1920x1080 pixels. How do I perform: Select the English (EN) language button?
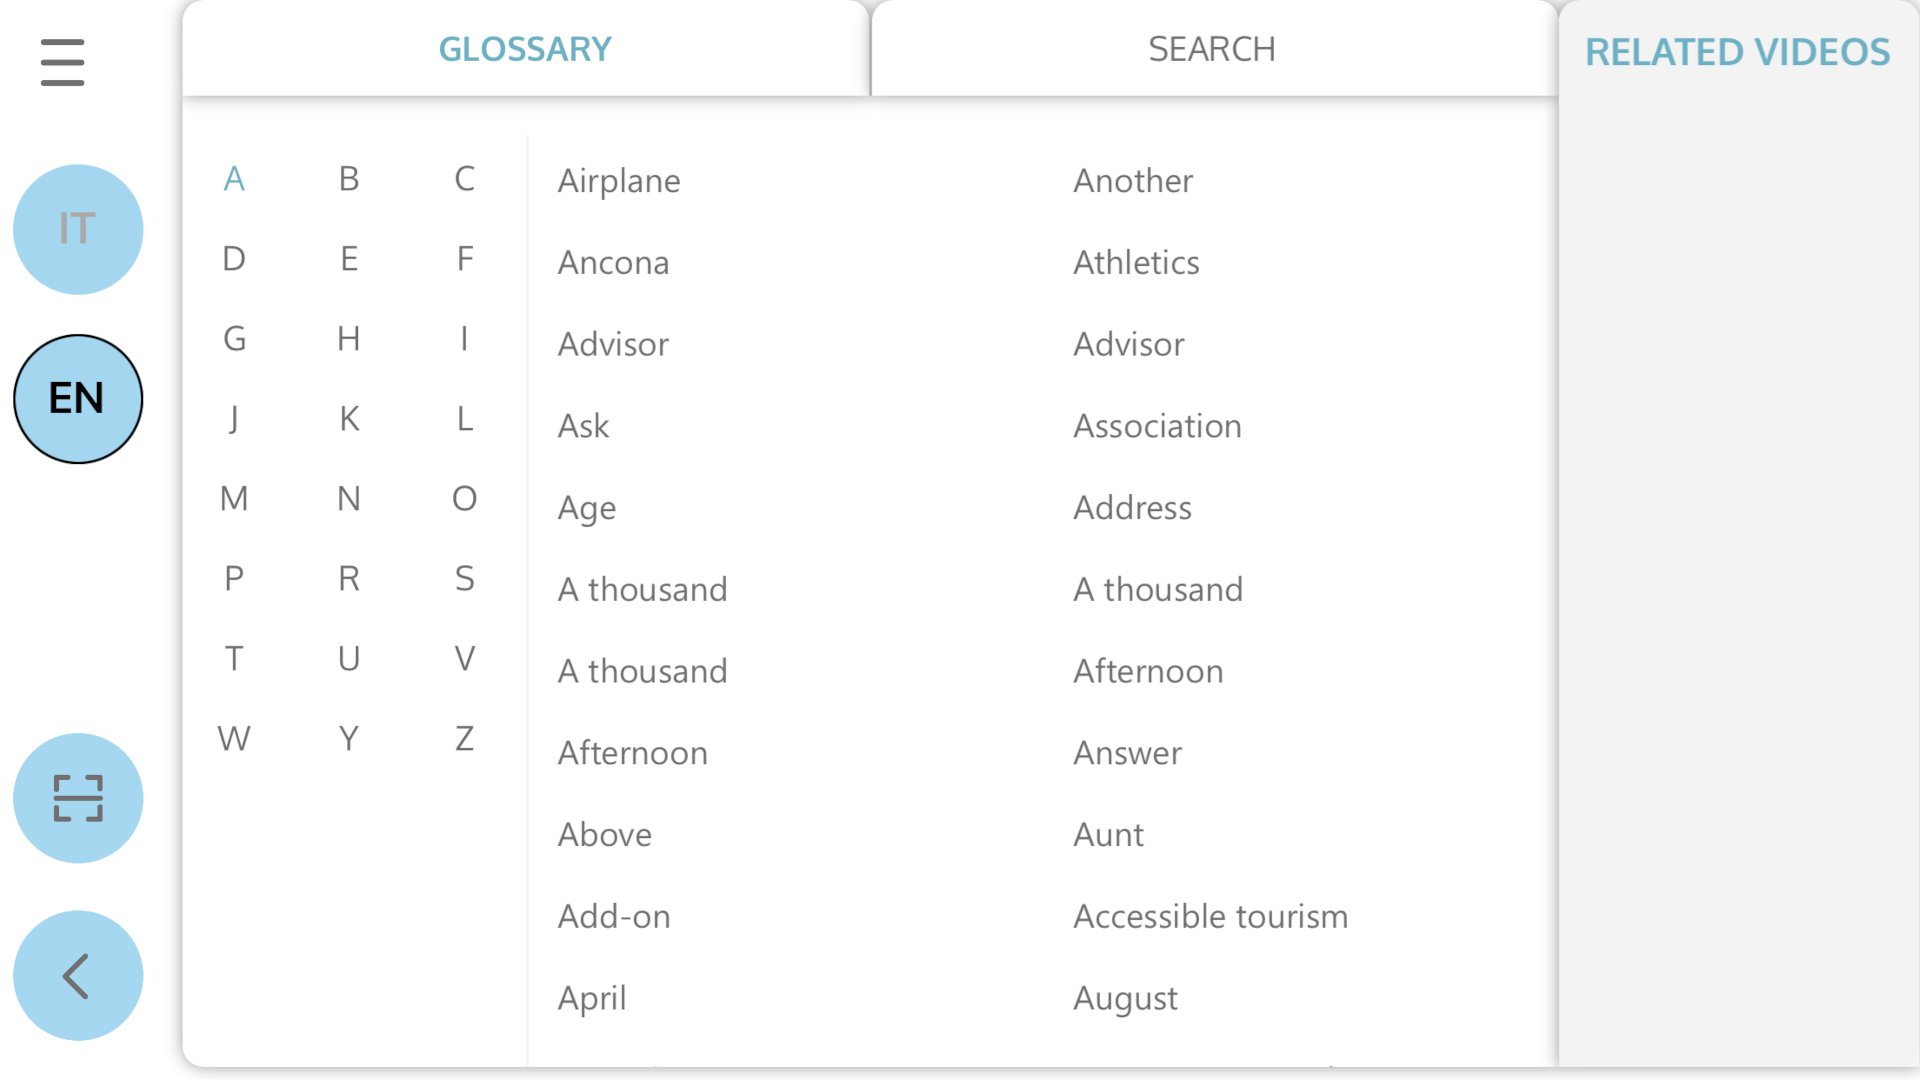tap(78, 399)
